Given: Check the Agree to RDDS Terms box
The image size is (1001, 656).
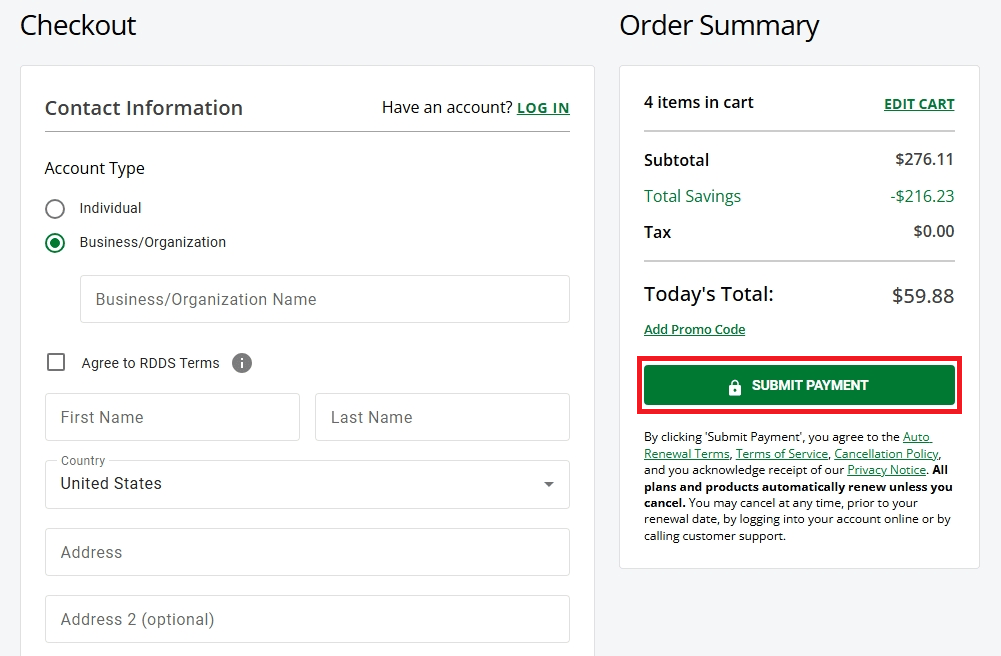Looking at the screenshot, I should point(57,362).
